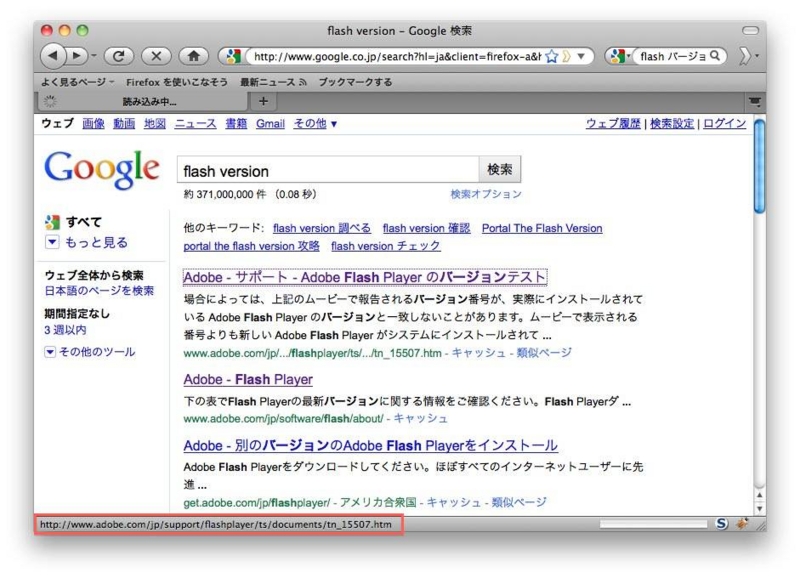Expand その他のツール in the sidebar
Image resolution: width=800 pixels, height=578 pixels.
coord(90,351)
